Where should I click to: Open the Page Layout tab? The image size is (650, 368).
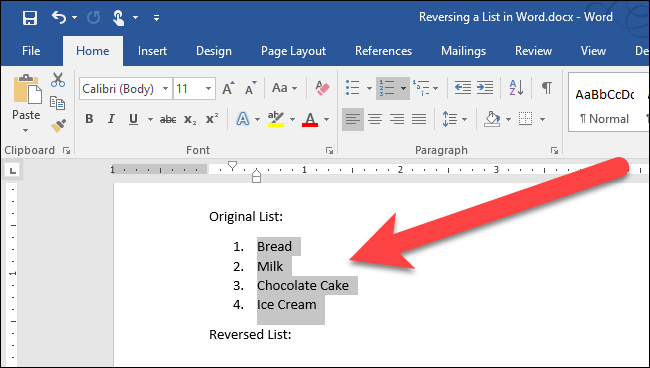tap(293, 51)
